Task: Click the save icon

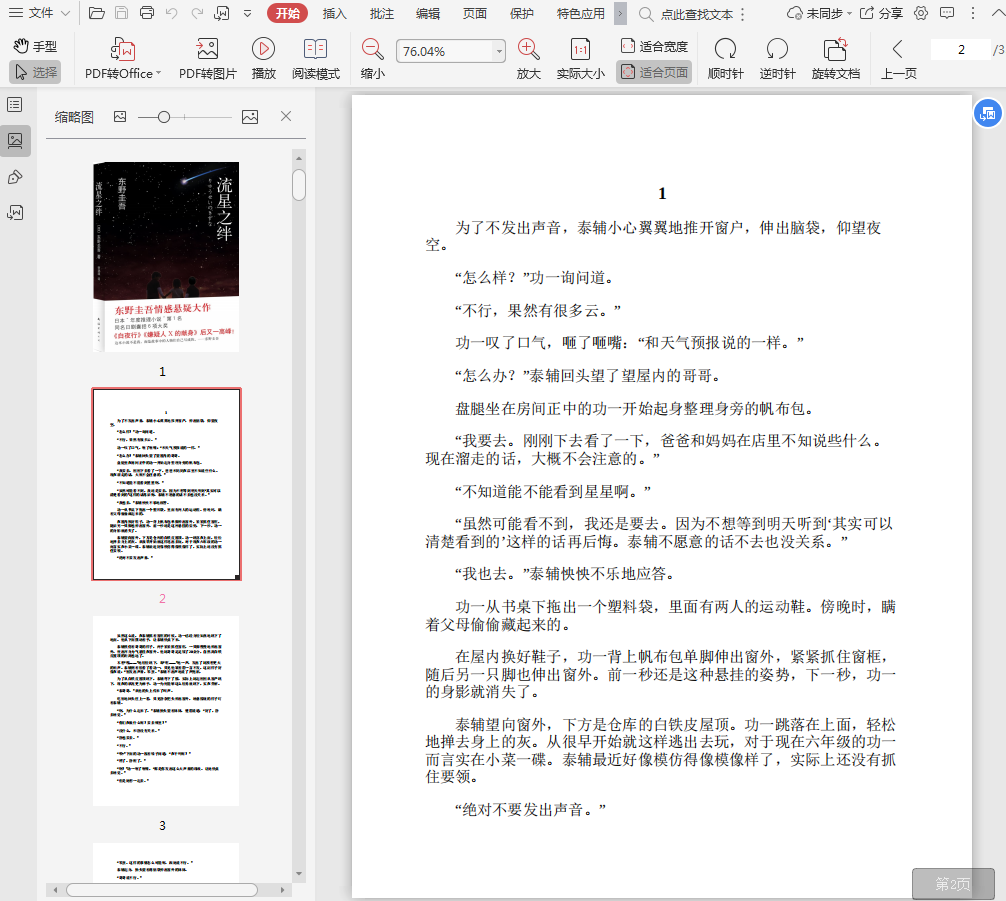Action: 121,13
